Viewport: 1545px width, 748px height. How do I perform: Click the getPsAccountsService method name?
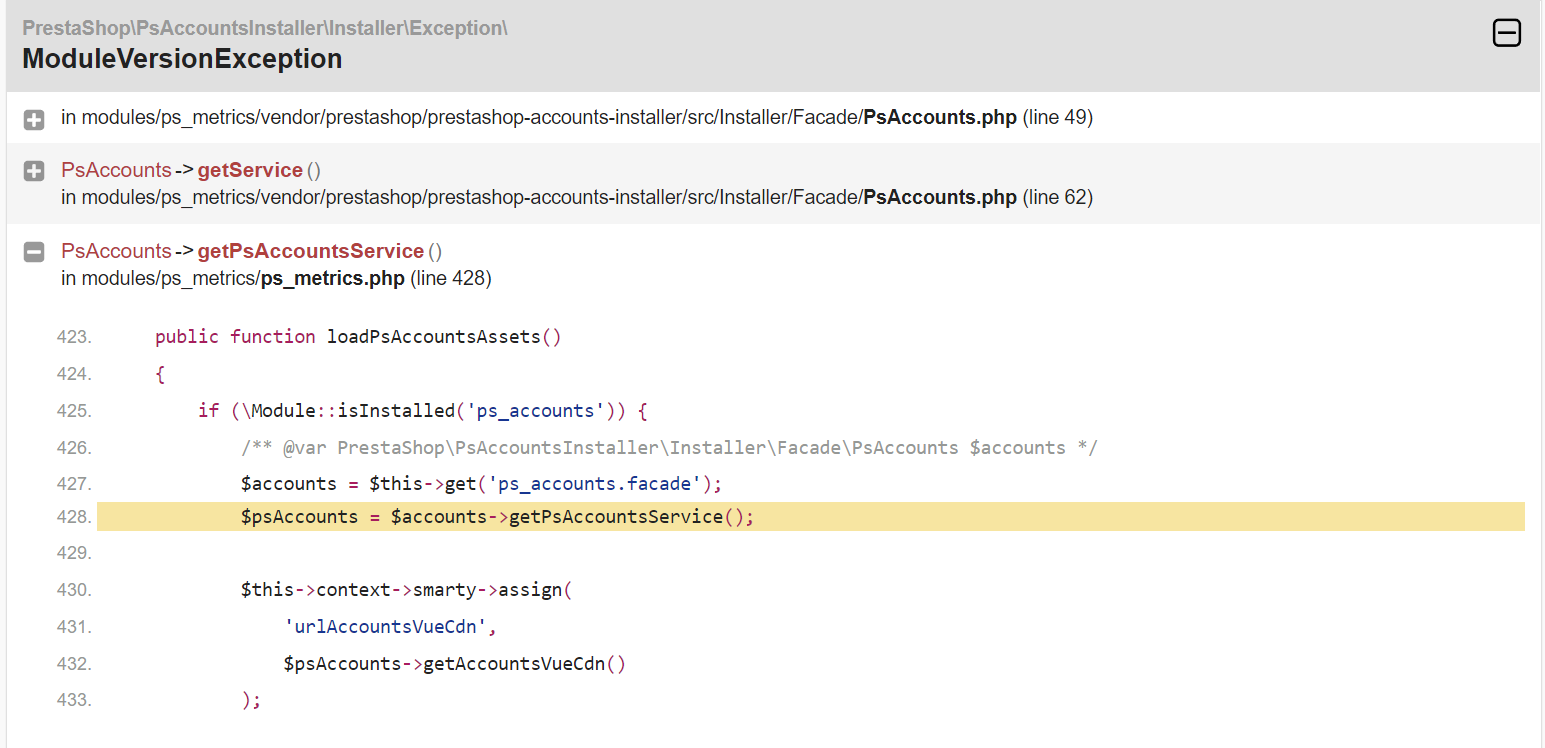point(311,251)
